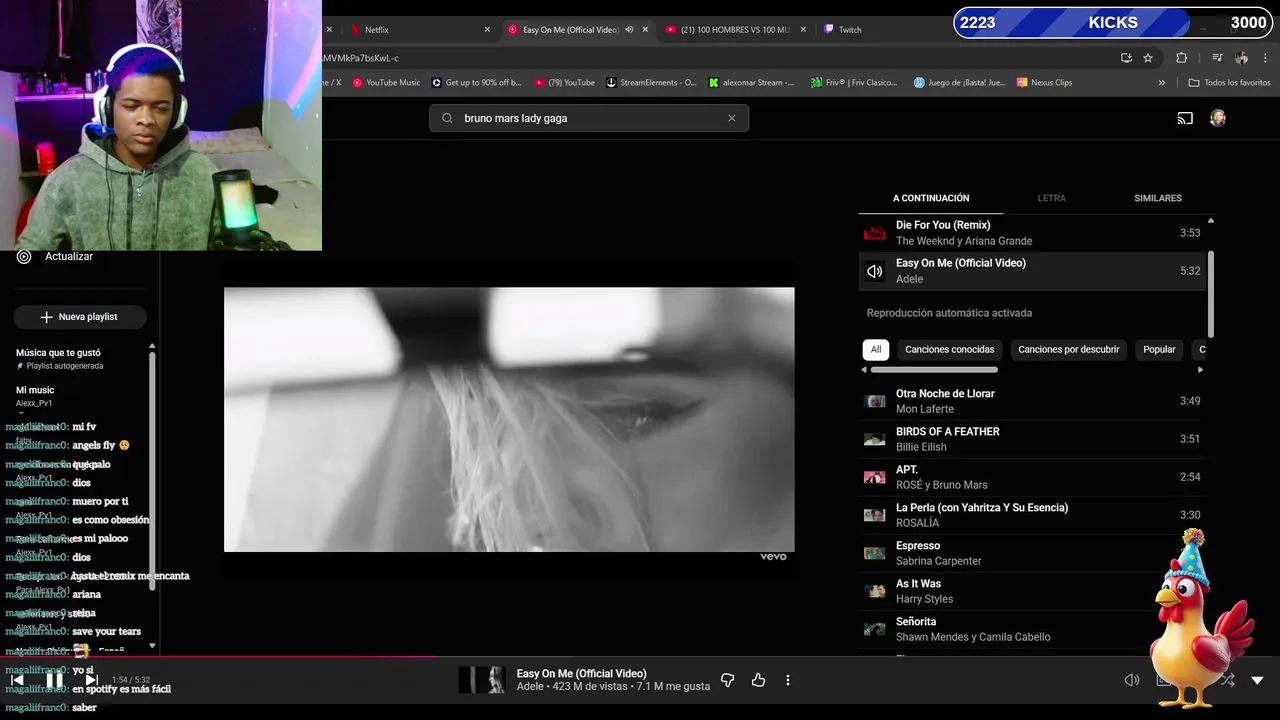
Task: Select the 'Canciones conocidas' filter chip
Action: (950, 349)
